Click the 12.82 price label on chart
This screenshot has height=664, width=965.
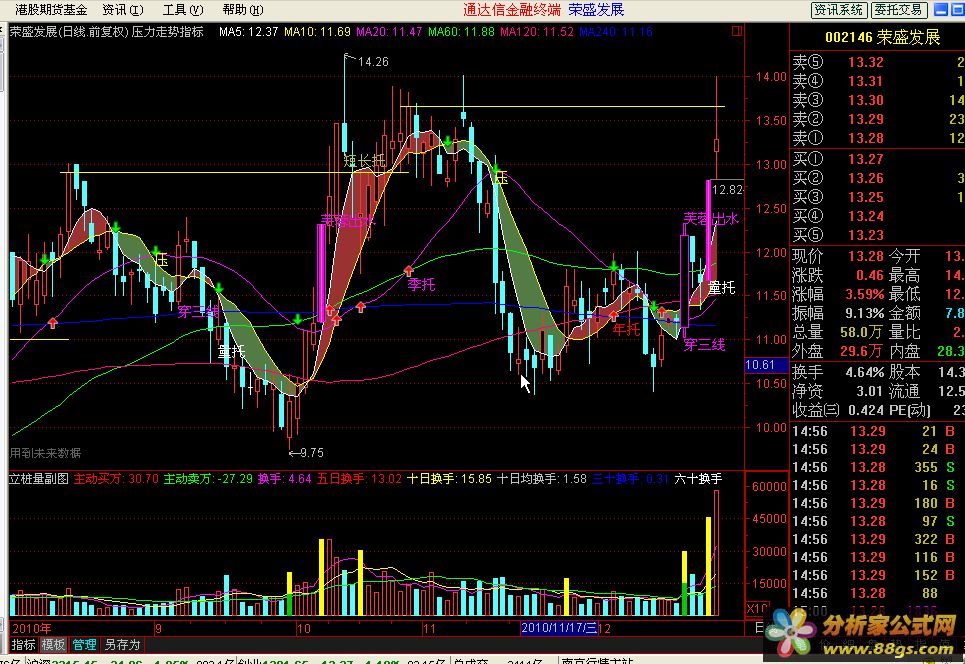(x=727, y=190)
